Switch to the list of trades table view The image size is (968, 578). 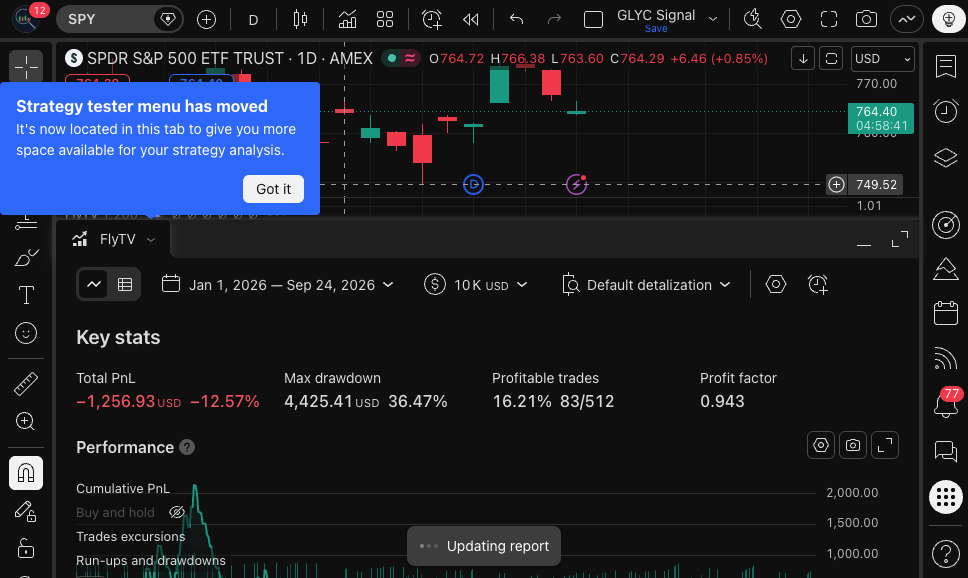[x=125, y=285]
